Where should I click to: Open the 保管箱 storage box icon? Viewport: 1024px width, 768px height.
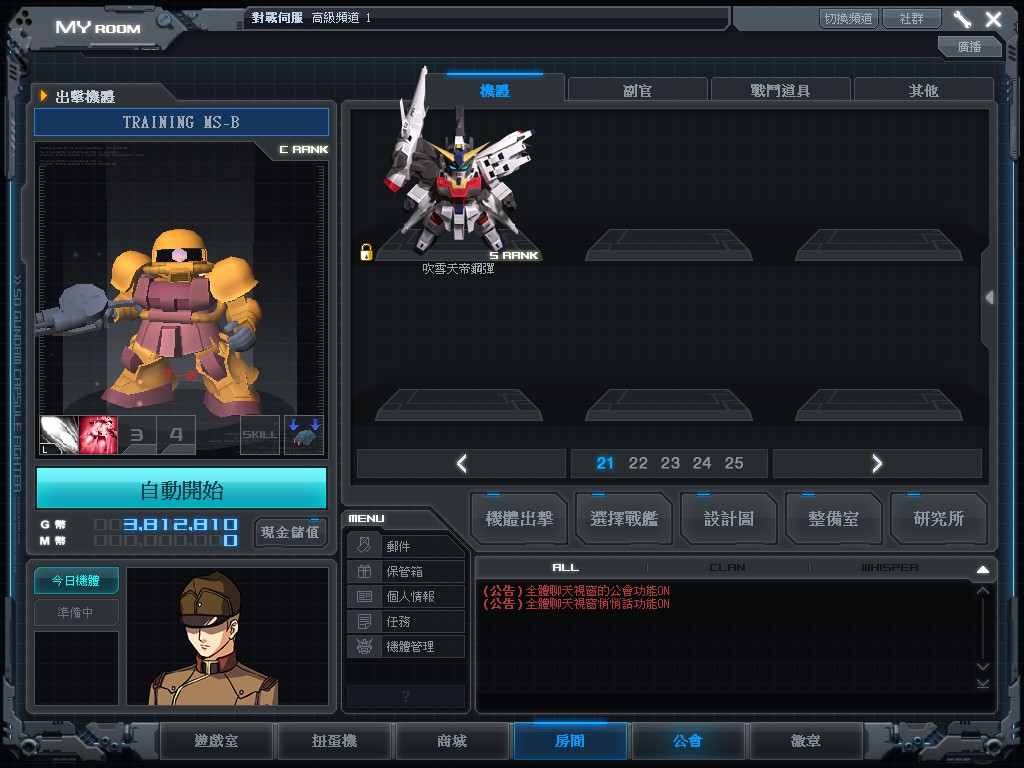coord(364,571)
